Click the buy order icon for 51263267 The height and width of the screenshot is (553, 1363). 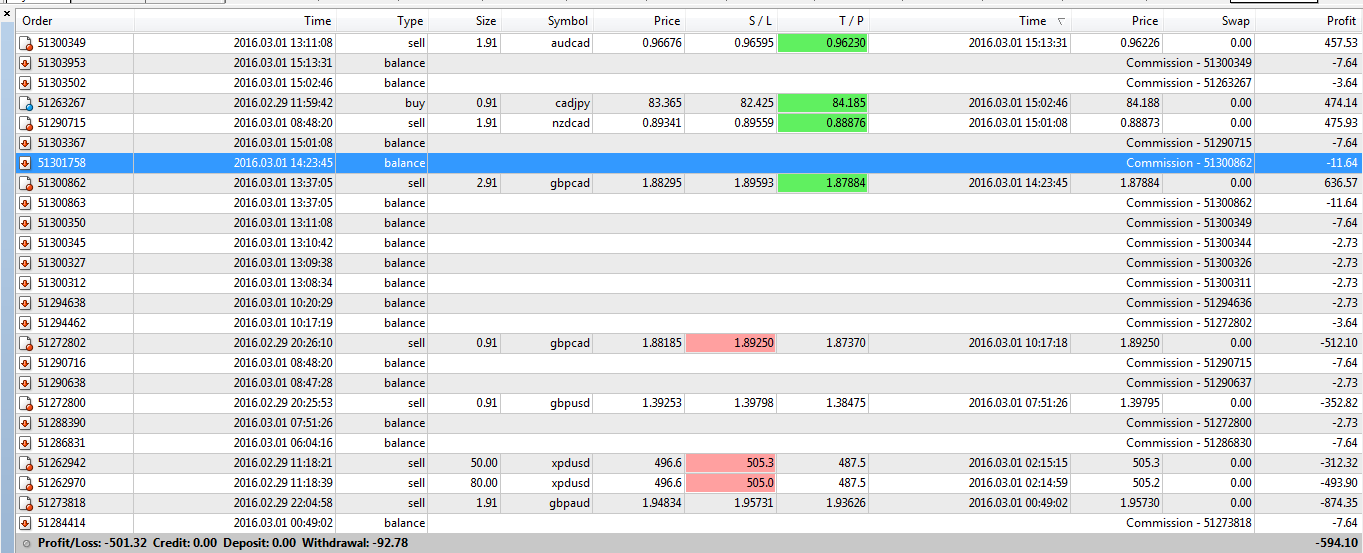pos(25,103)
